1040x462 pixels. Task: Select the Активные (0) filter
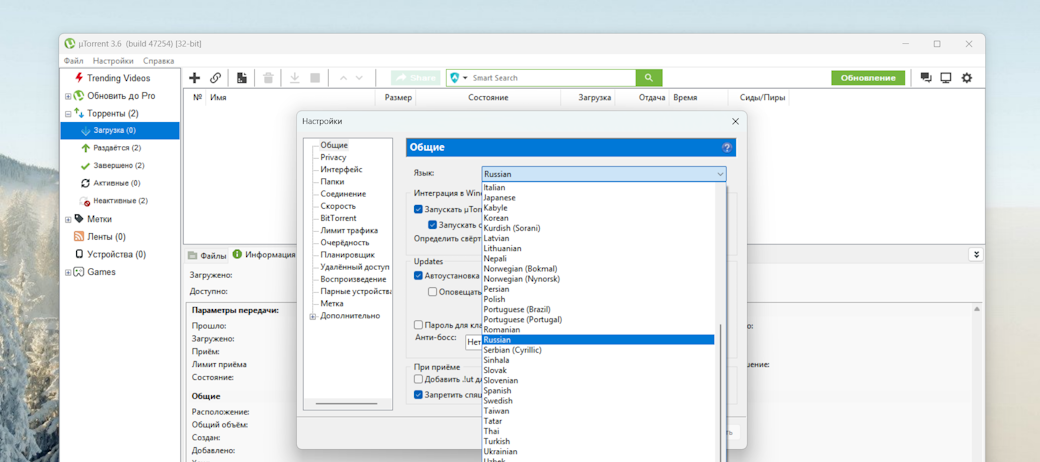click(x=111, y=183)
